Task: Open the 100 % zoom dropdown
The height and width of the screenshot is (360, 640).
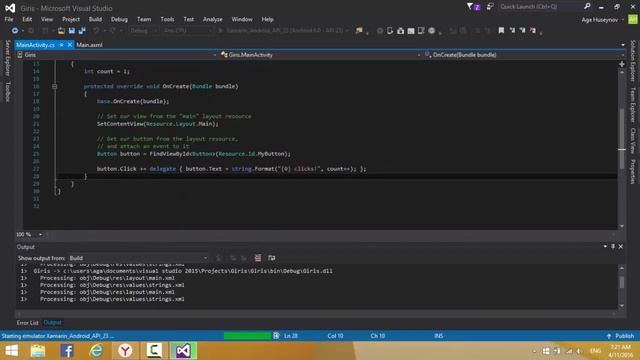Action: (29, 235)
